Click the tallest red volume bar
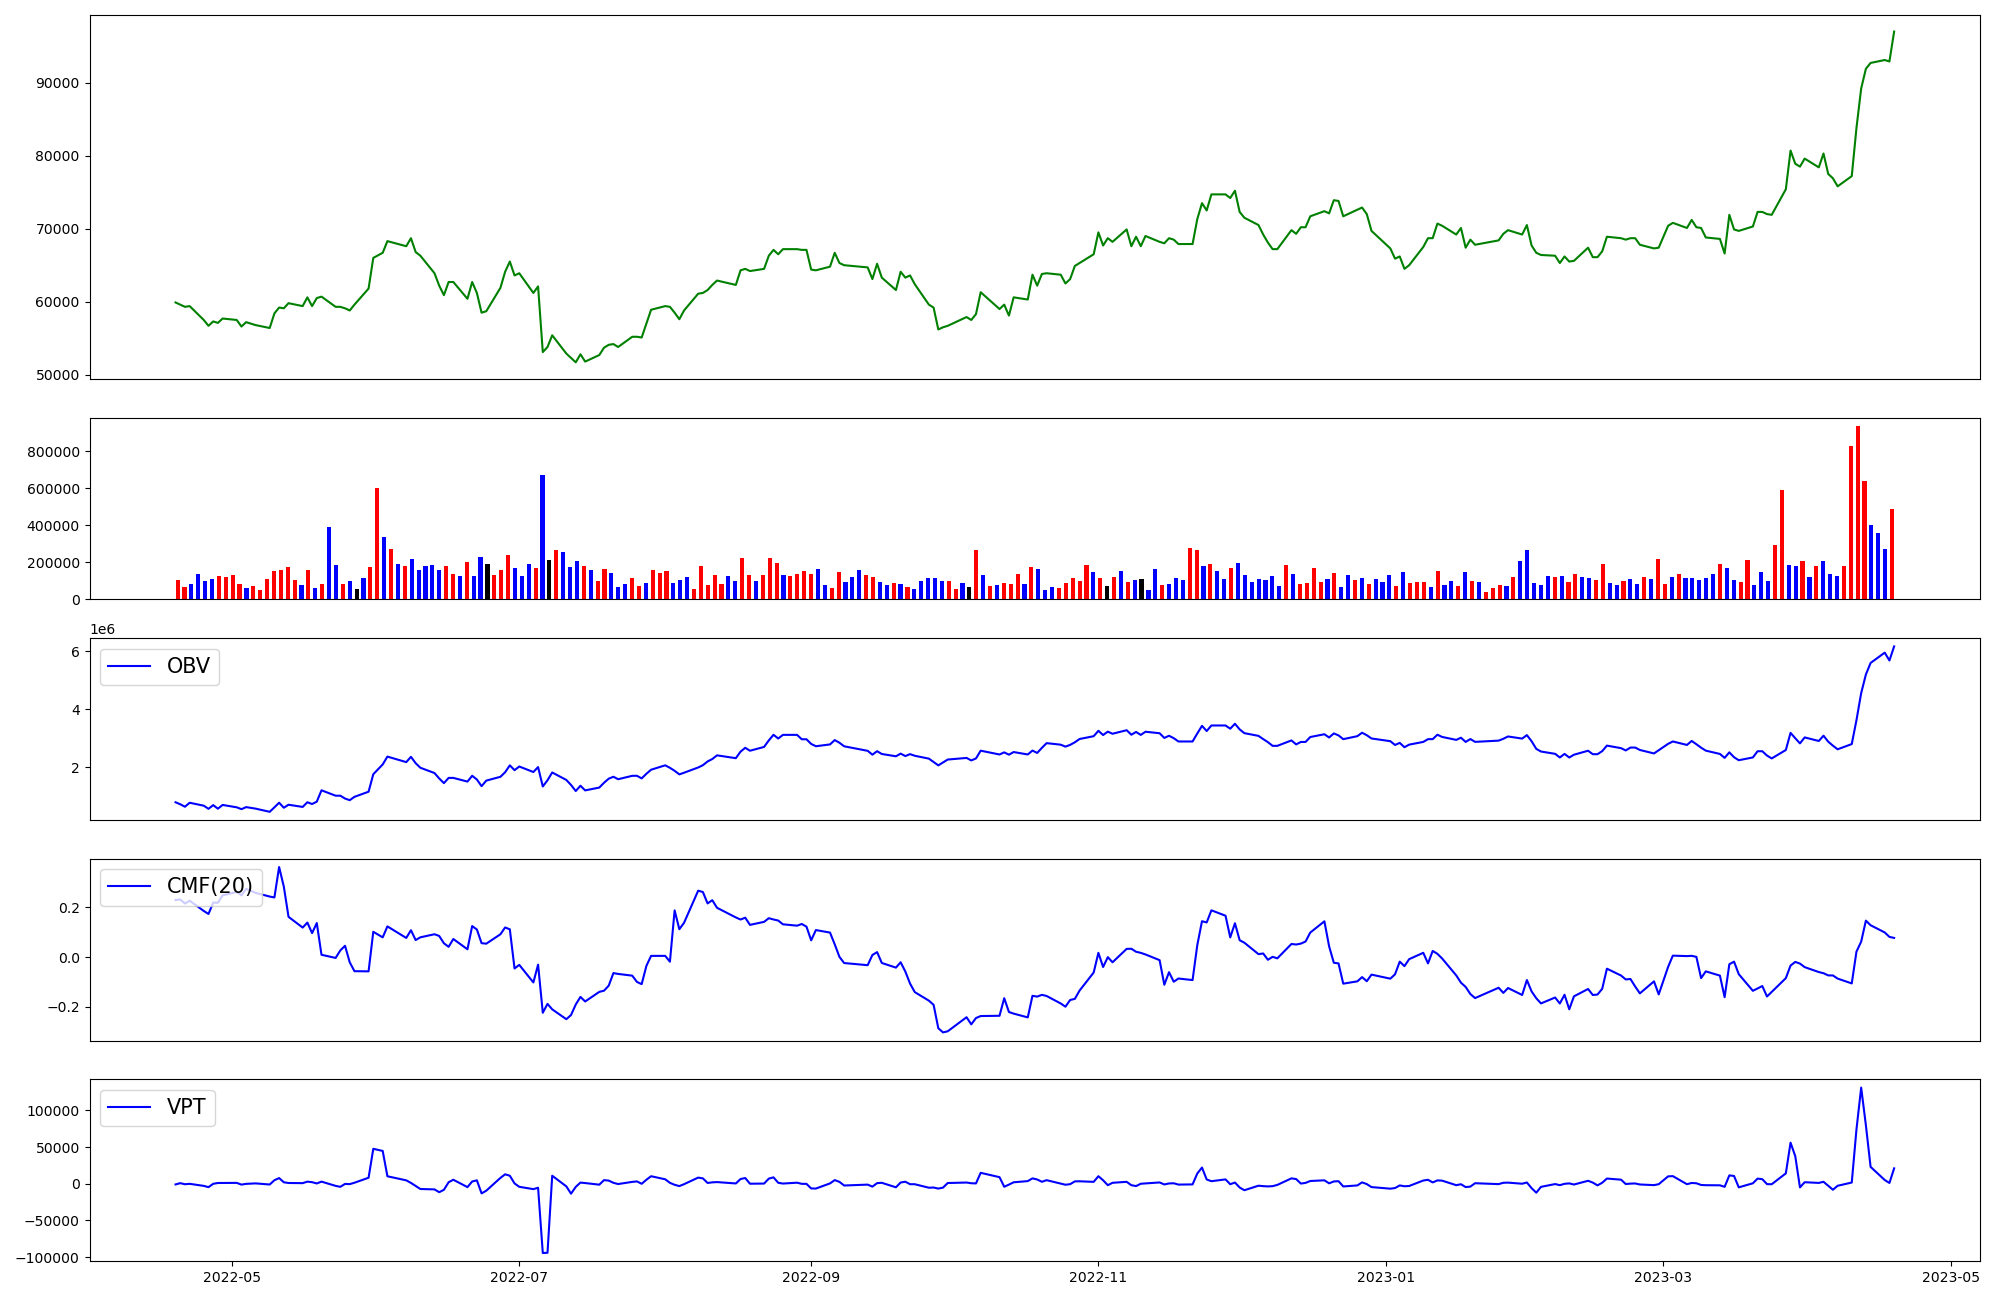This screenshot has height=1300, width=2000. click(1857, 512)
